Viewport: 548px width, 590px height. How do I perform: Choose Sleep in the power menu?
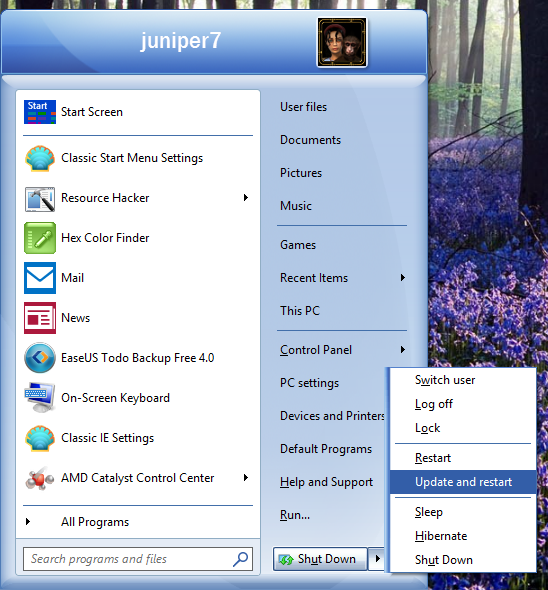pyautogui.click(x=463, y=512)
